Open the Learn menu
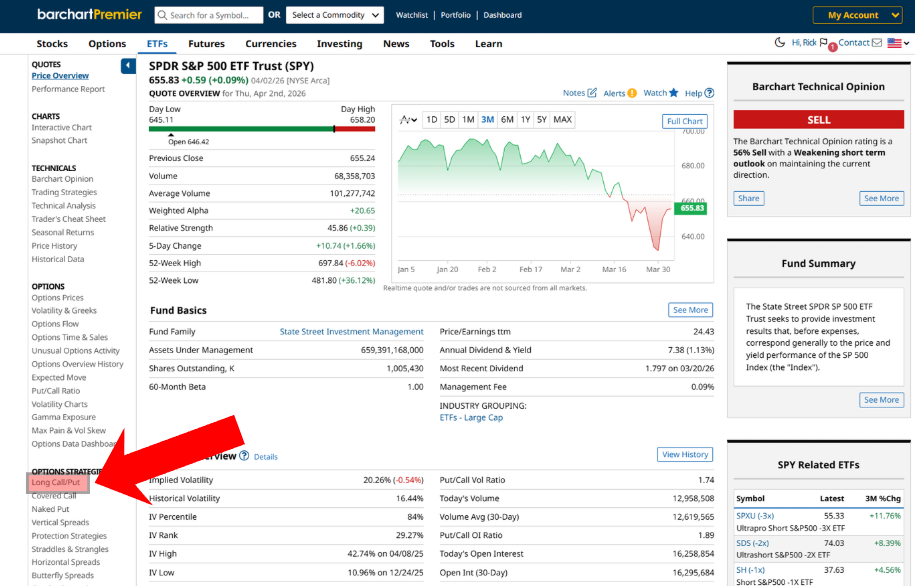Viewport: 915px width, 586px height. [x=488, y=44]
